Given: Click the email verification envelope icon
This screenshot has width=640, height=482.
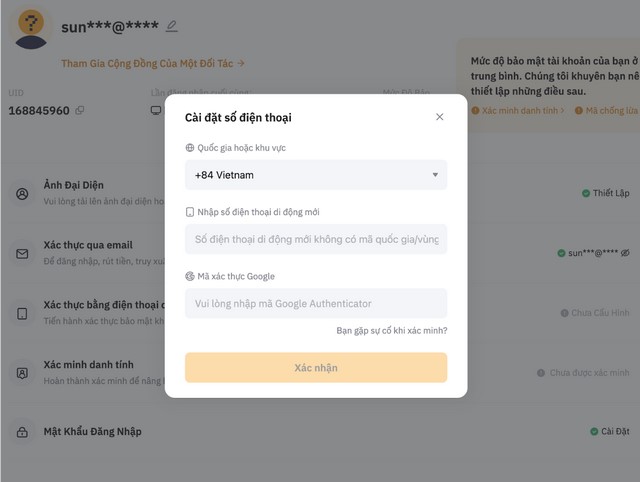Looking at the screenshot, I should [22, 254].
